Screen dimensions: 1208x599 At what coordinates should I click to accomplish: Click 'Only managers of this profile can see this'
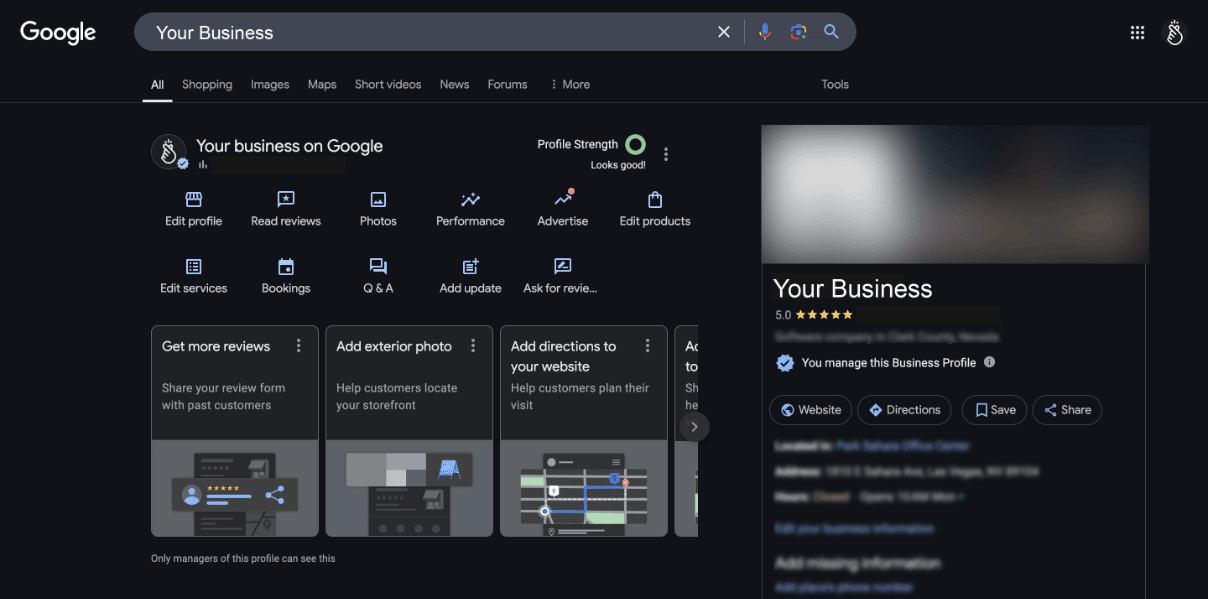(243, 558)
